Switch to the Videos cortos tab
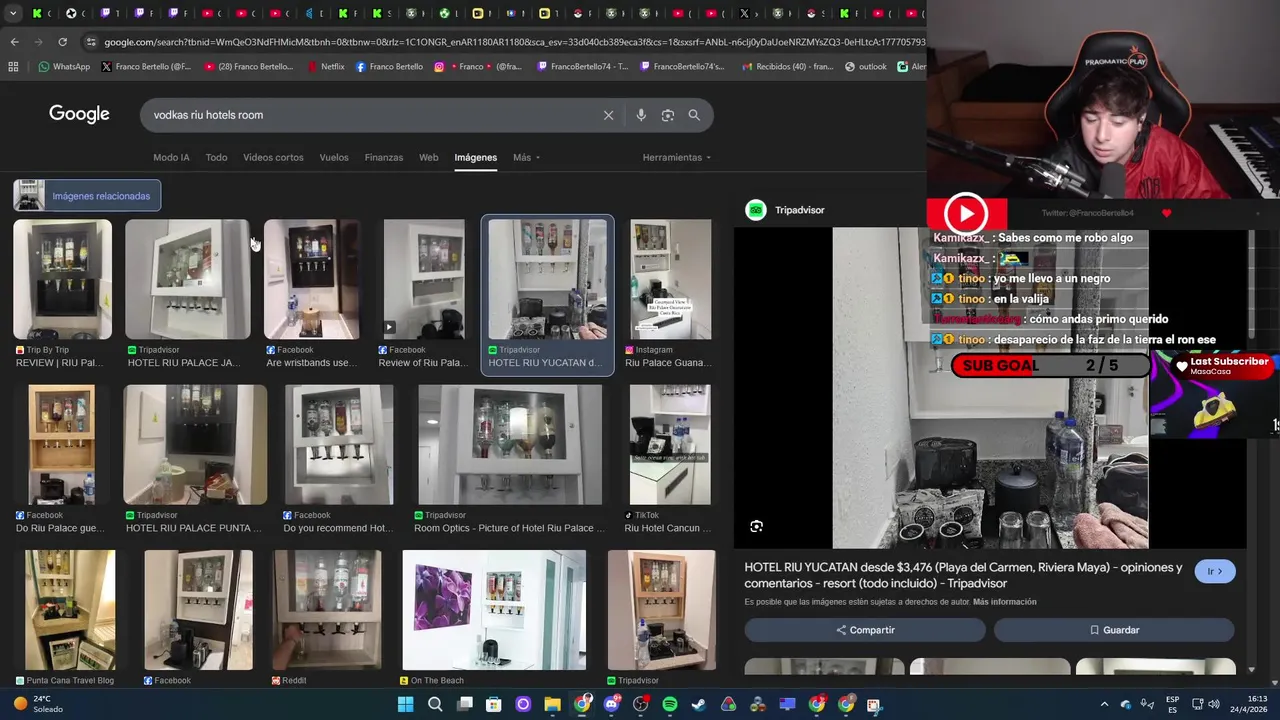Viewport: 1280px width, 720px height. 273,157
